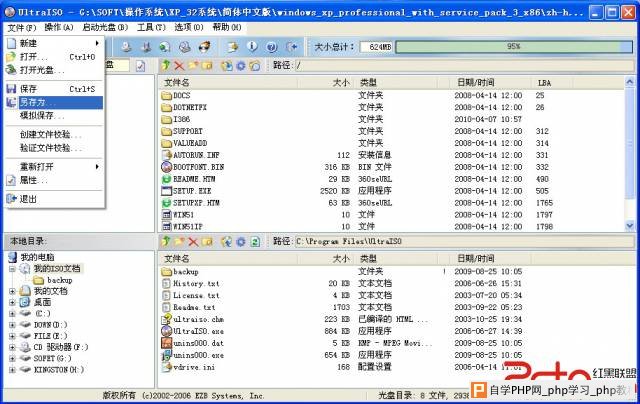Click image list scrollbar up arrow
This screenshot has width=640, height=404.
click(x=629, y=82)
